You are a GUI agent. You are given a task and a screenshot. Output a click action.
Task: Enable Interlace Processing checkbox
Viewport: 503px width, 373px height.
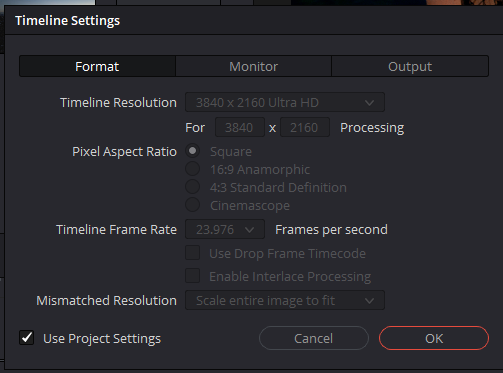193,276
